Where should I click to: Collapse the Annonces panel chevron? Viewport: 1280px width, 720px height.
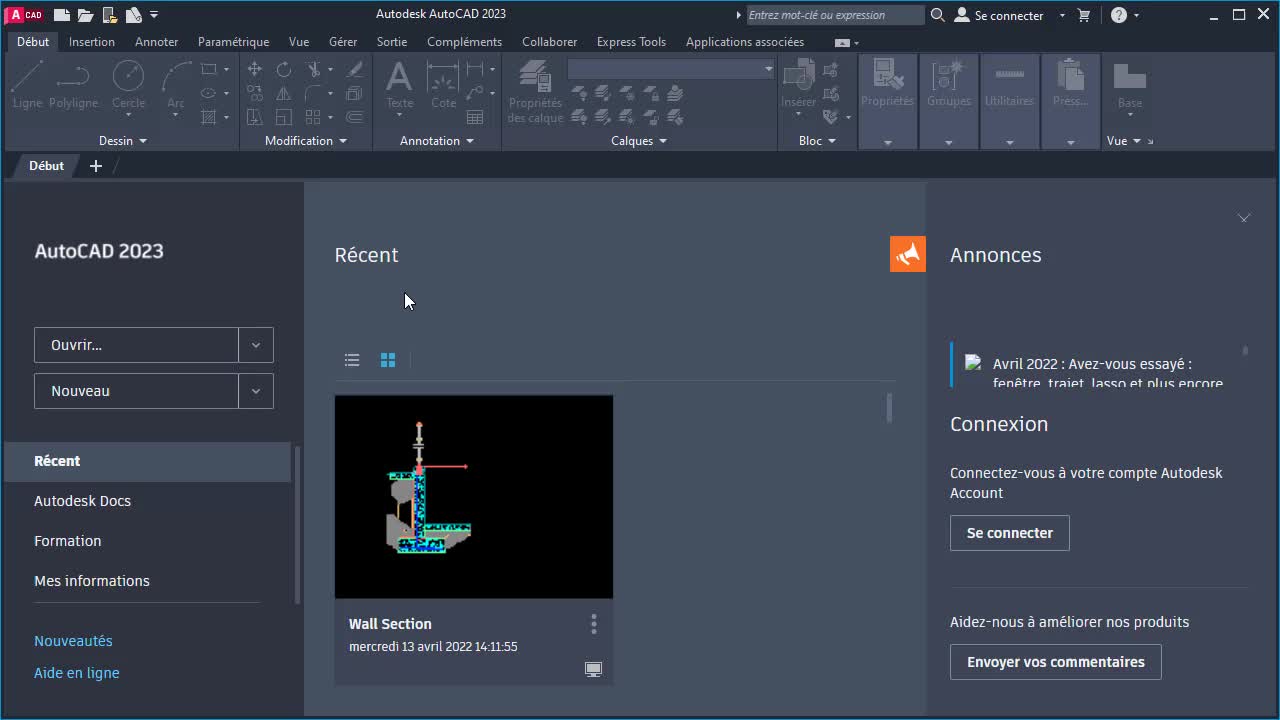(x=1244, y=217)
